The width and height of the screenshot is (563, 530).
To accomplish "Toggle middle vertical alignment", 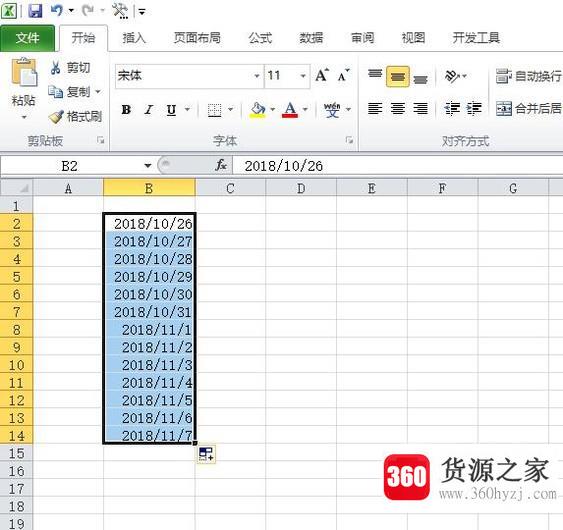I will coord(397,76).
